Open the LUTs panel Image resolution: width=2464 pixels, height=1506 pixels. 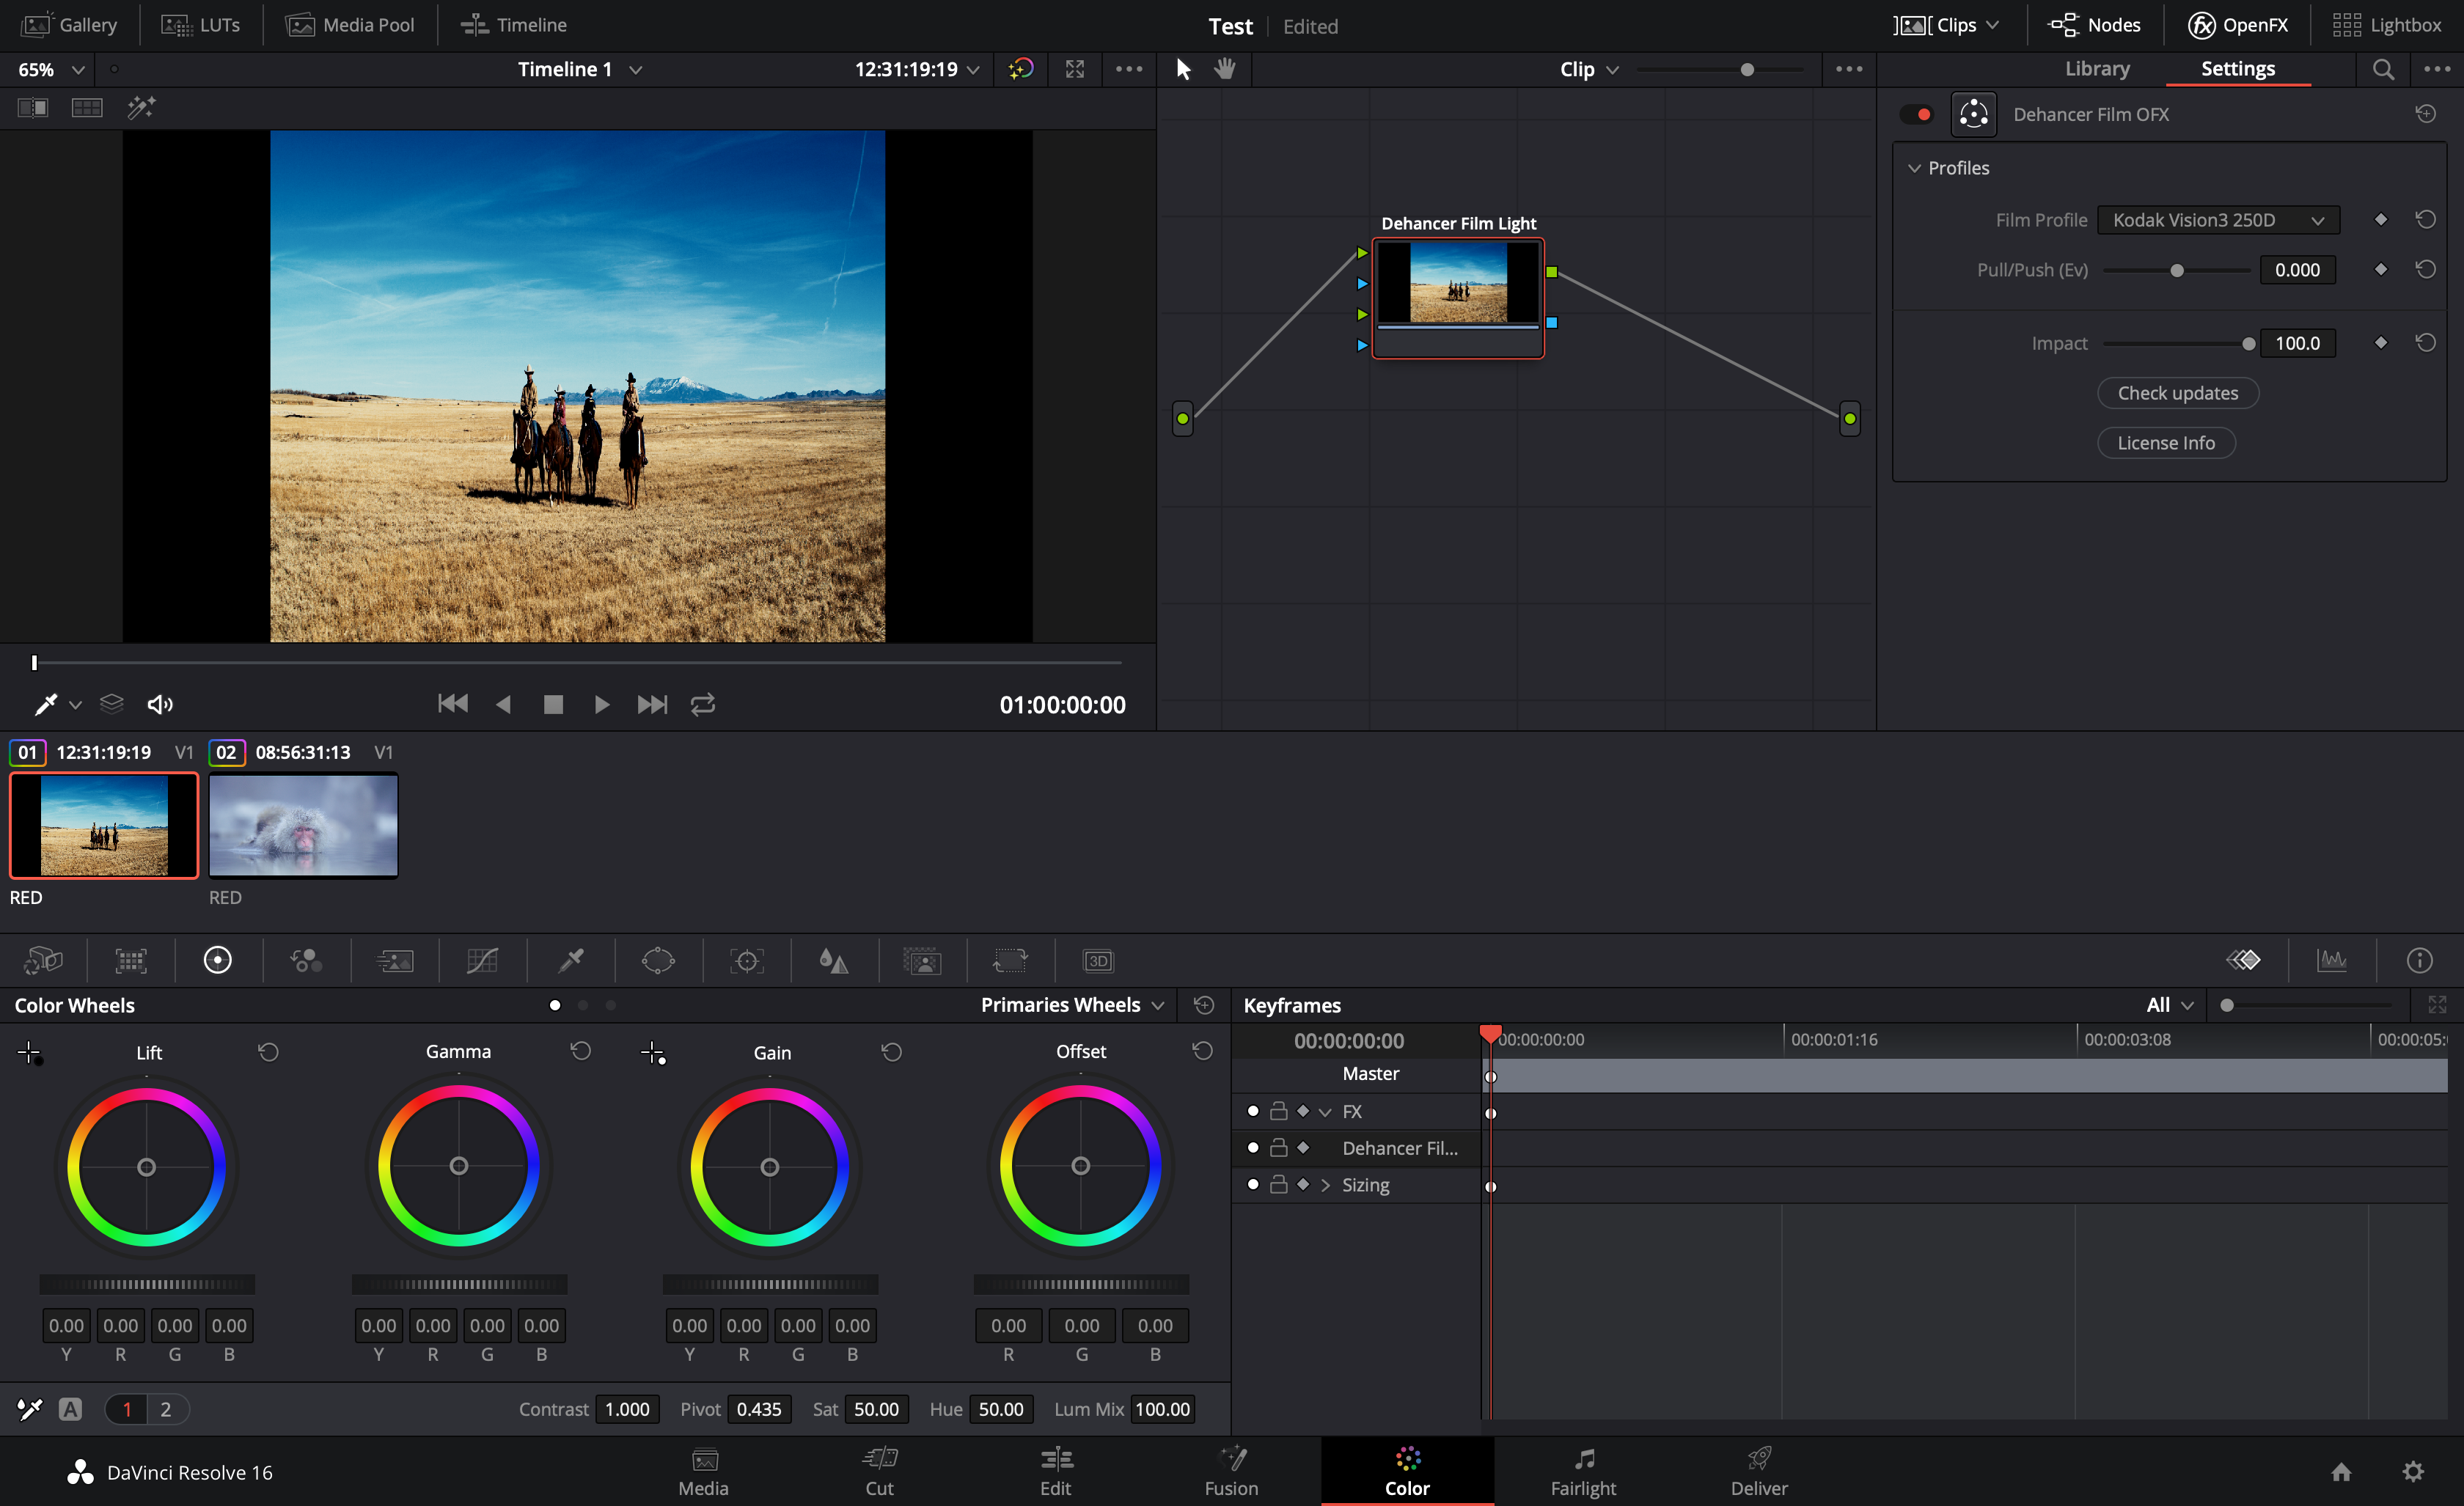click(200, 25)
